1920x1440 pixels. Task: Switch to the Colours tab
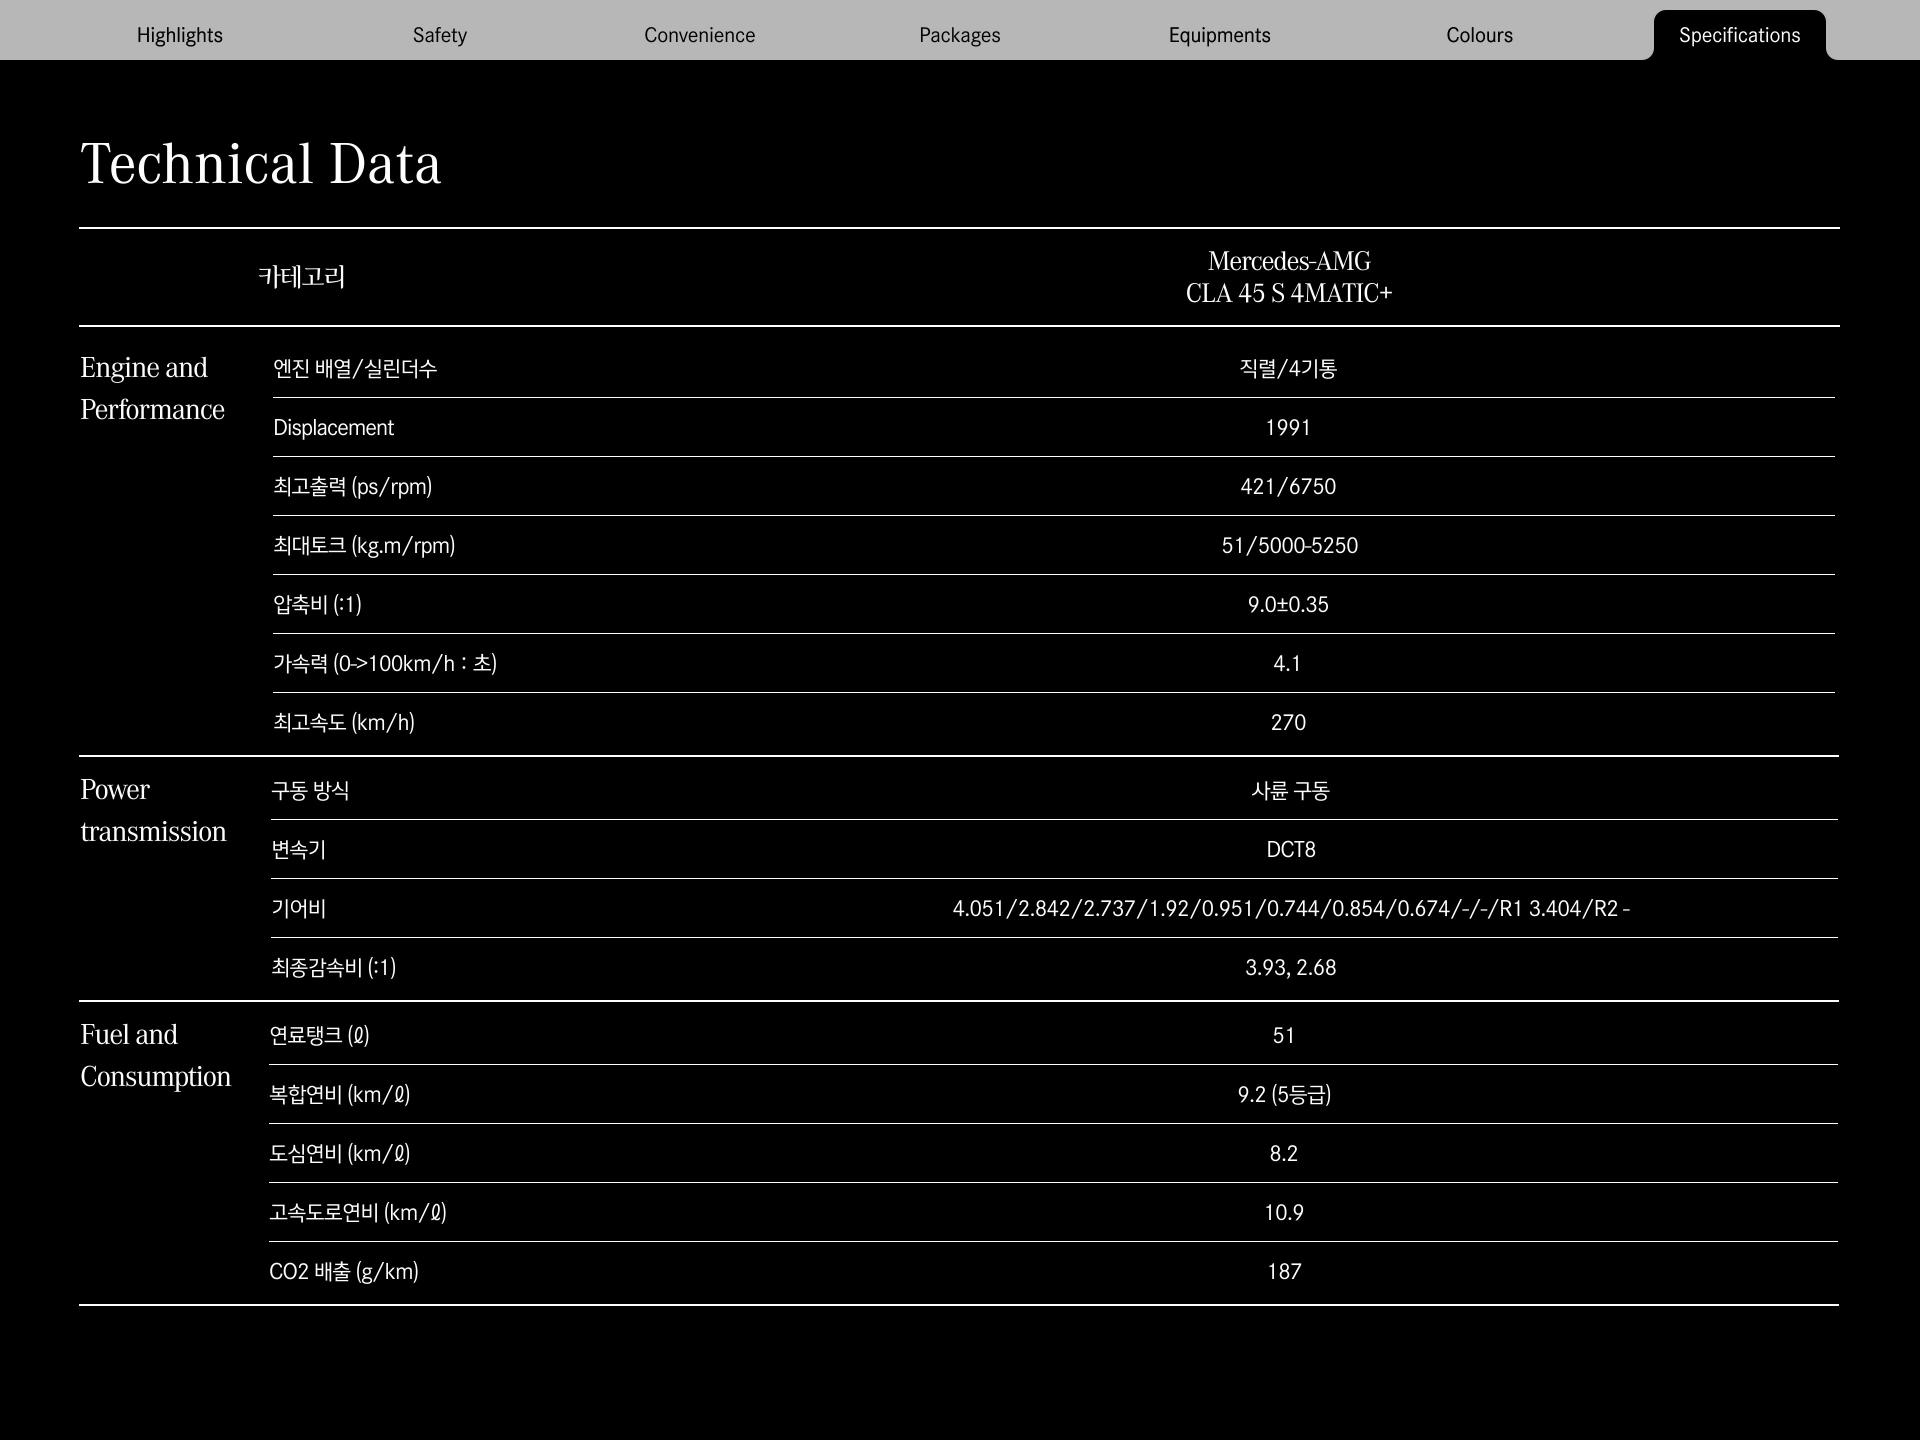click(x=1480, y=35)
